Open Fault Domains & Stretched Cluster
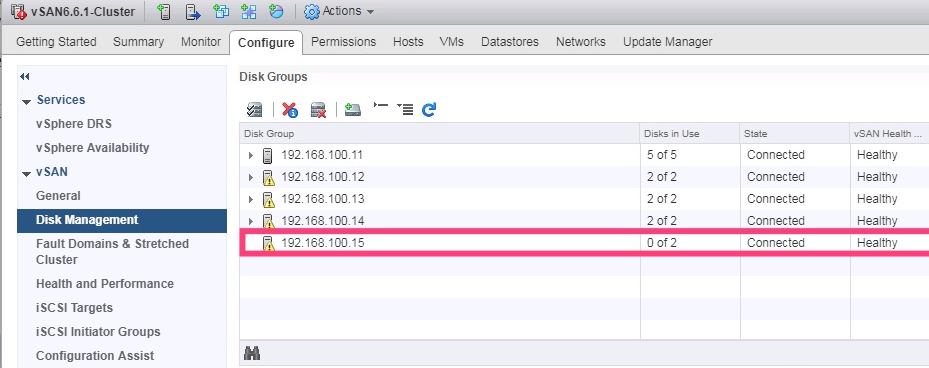This screenshot has width=929, height=368. click(113, 251)
